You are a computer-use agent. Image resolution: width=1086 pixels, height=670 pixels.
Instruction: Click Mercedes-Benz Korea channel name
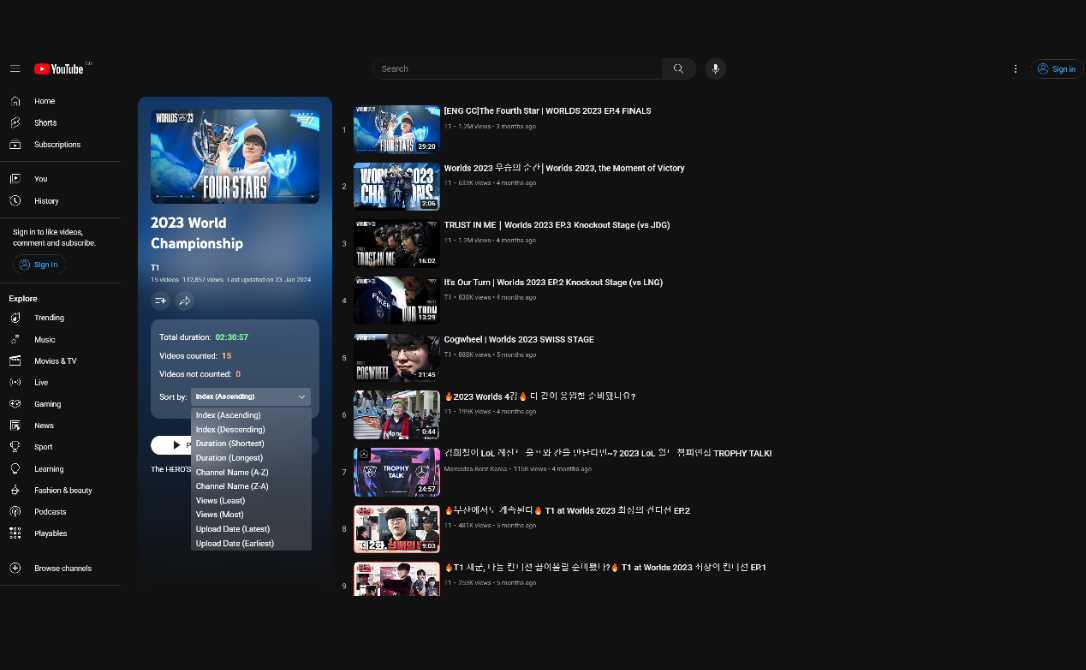pos(475,469)
